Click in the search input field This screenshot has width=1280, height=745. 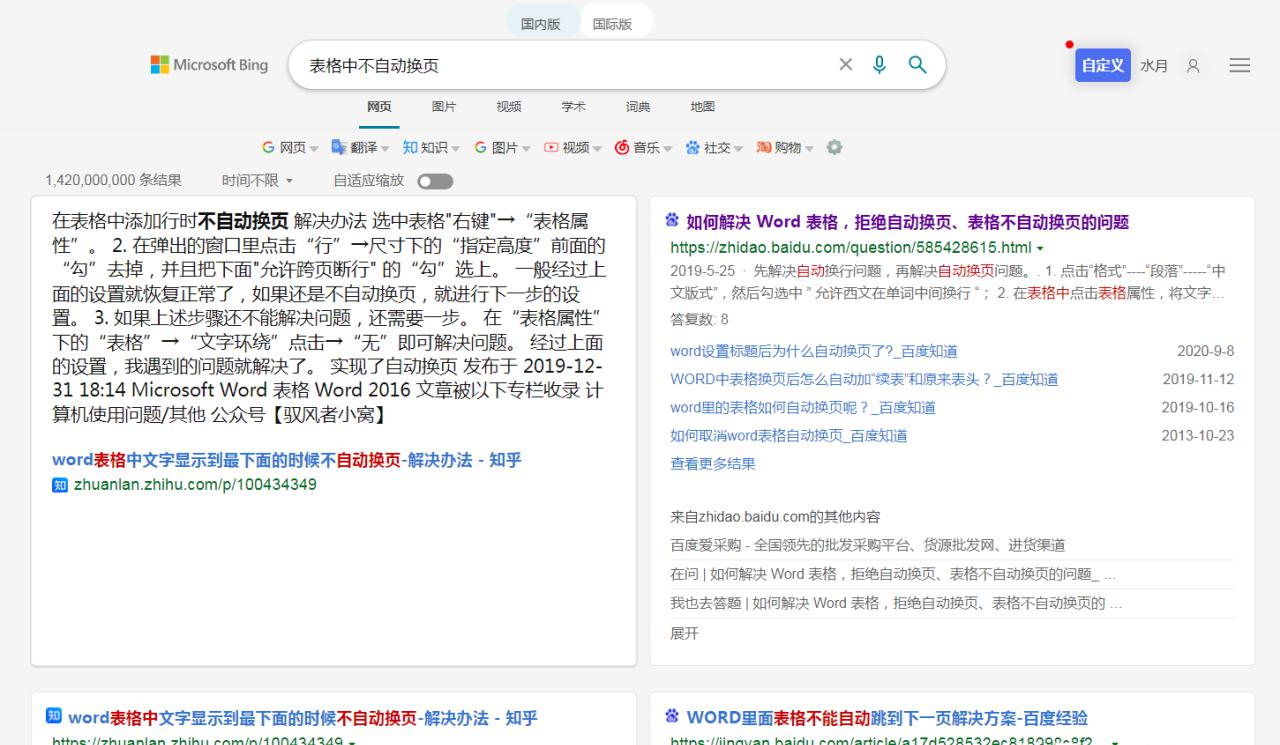click(x=565, y=66)
